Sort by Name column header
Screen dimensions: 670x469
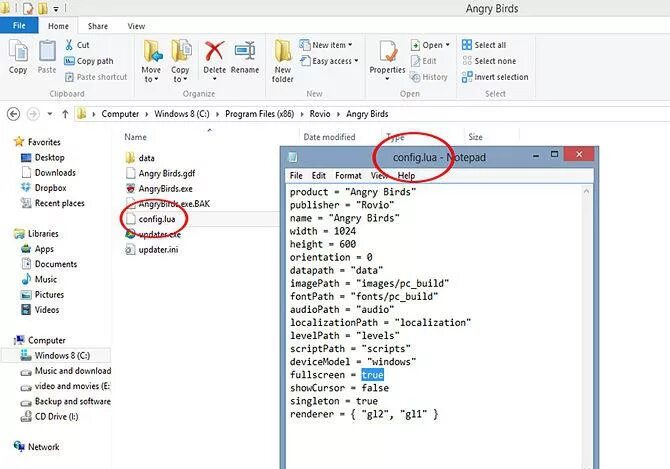pyautogui.click(x=135, y=137)
